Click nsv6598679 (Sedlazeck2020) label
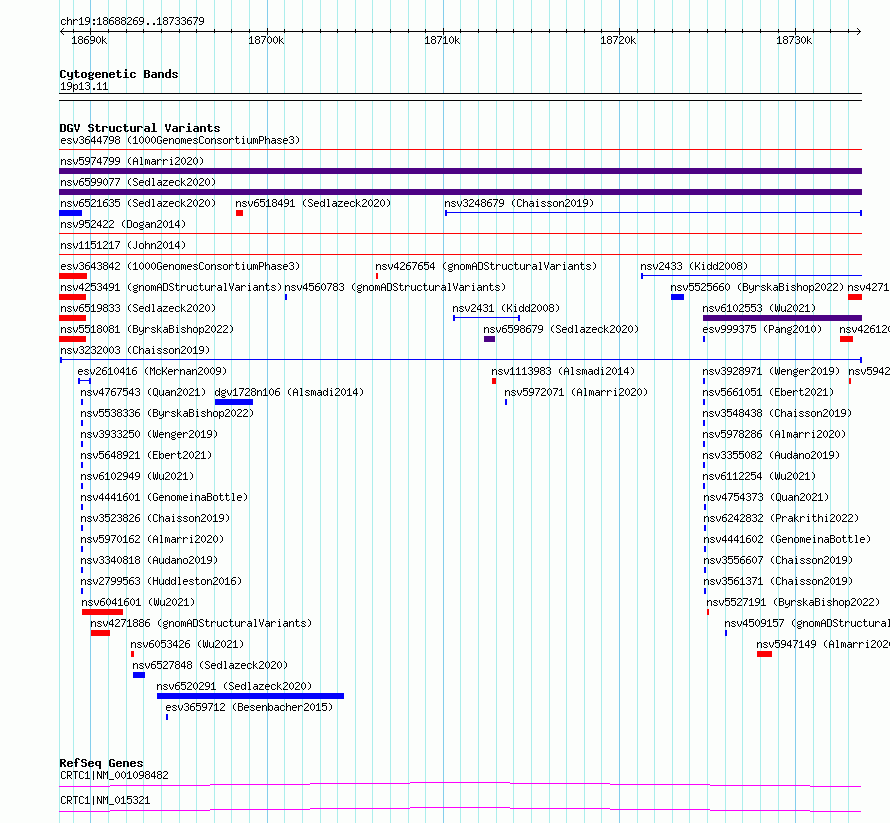The height and width of the screenshot is (823, 890). [x=561, y=329]
